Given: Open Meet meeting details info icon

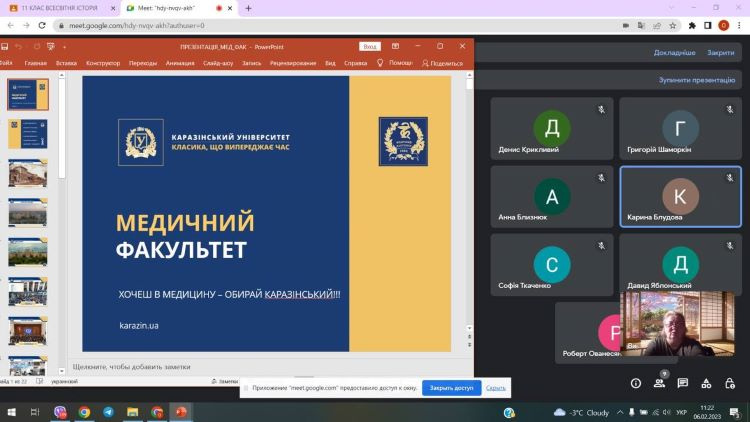Looking at the screenshot, I should [636, 383].
